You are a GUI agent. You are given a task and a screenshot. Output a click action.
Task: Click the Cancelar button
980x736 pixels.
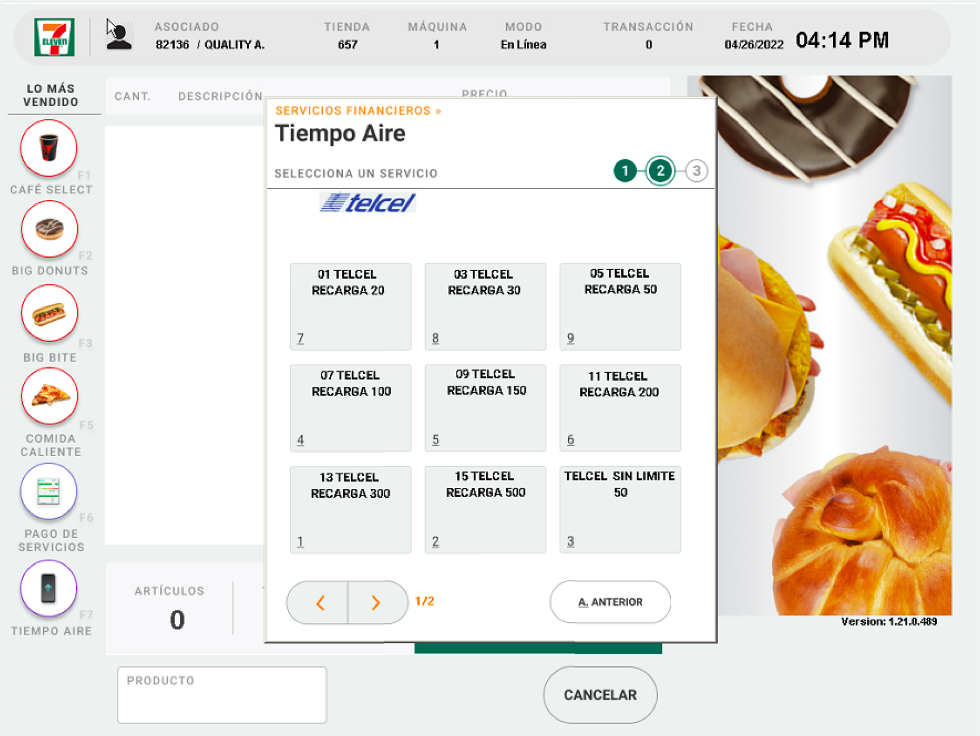point(600,695)
